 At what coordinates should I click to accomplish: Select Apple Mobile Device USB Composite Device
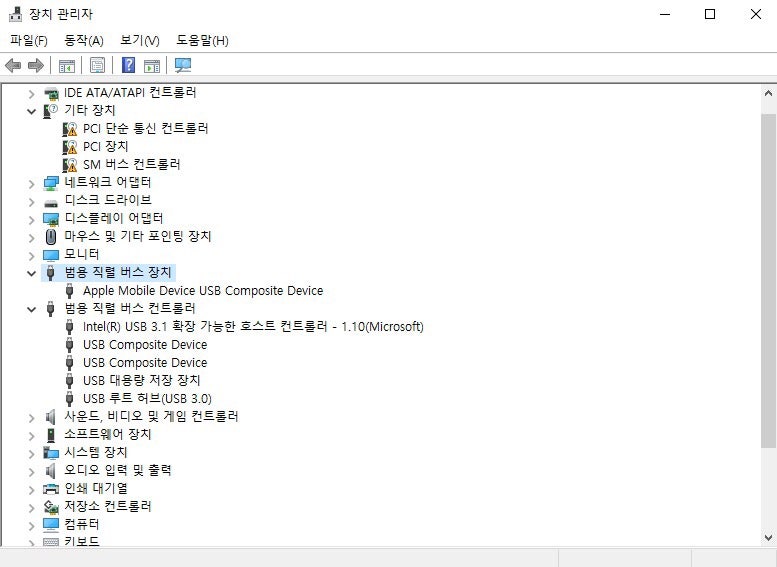203,290
